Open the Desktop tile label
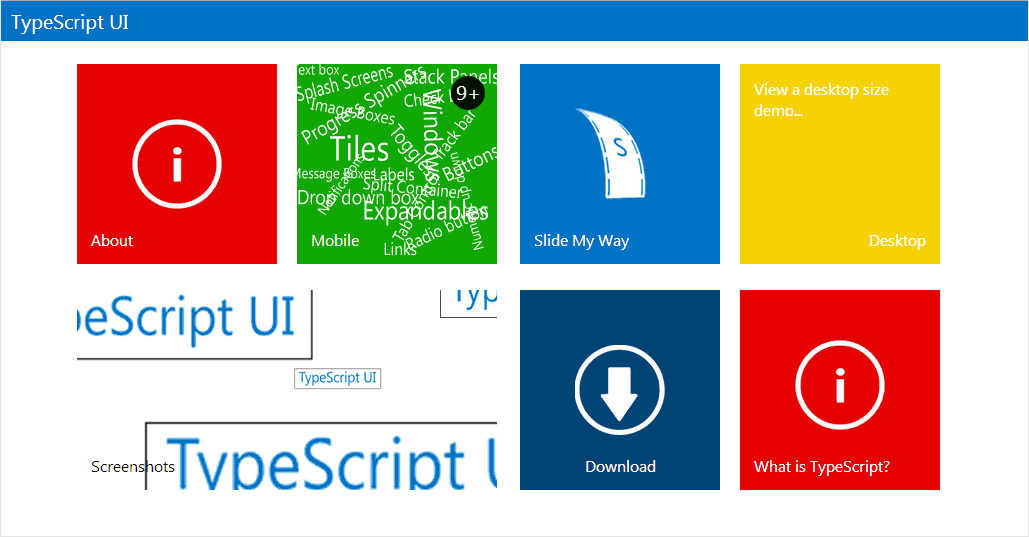Screen dimensions: 1029x537 897,241
